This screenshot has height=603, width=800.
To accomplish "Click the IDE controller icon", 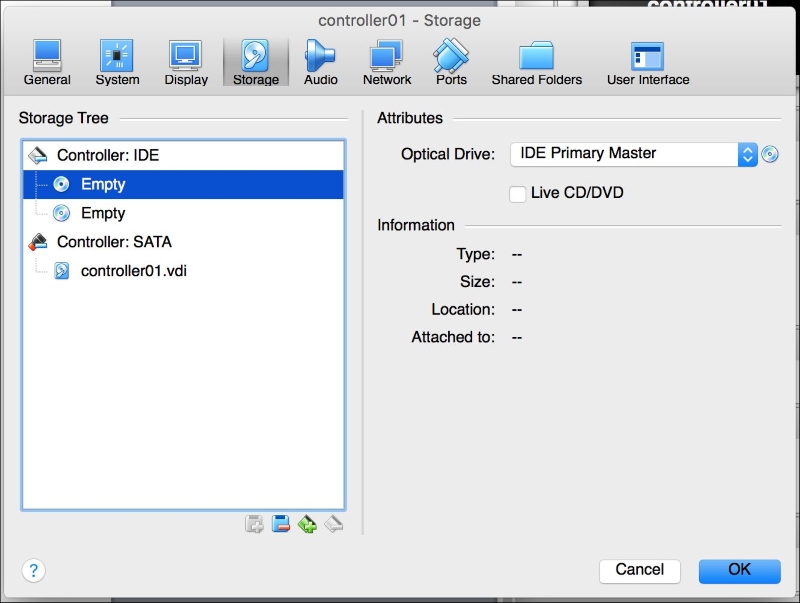I will 38,155.
